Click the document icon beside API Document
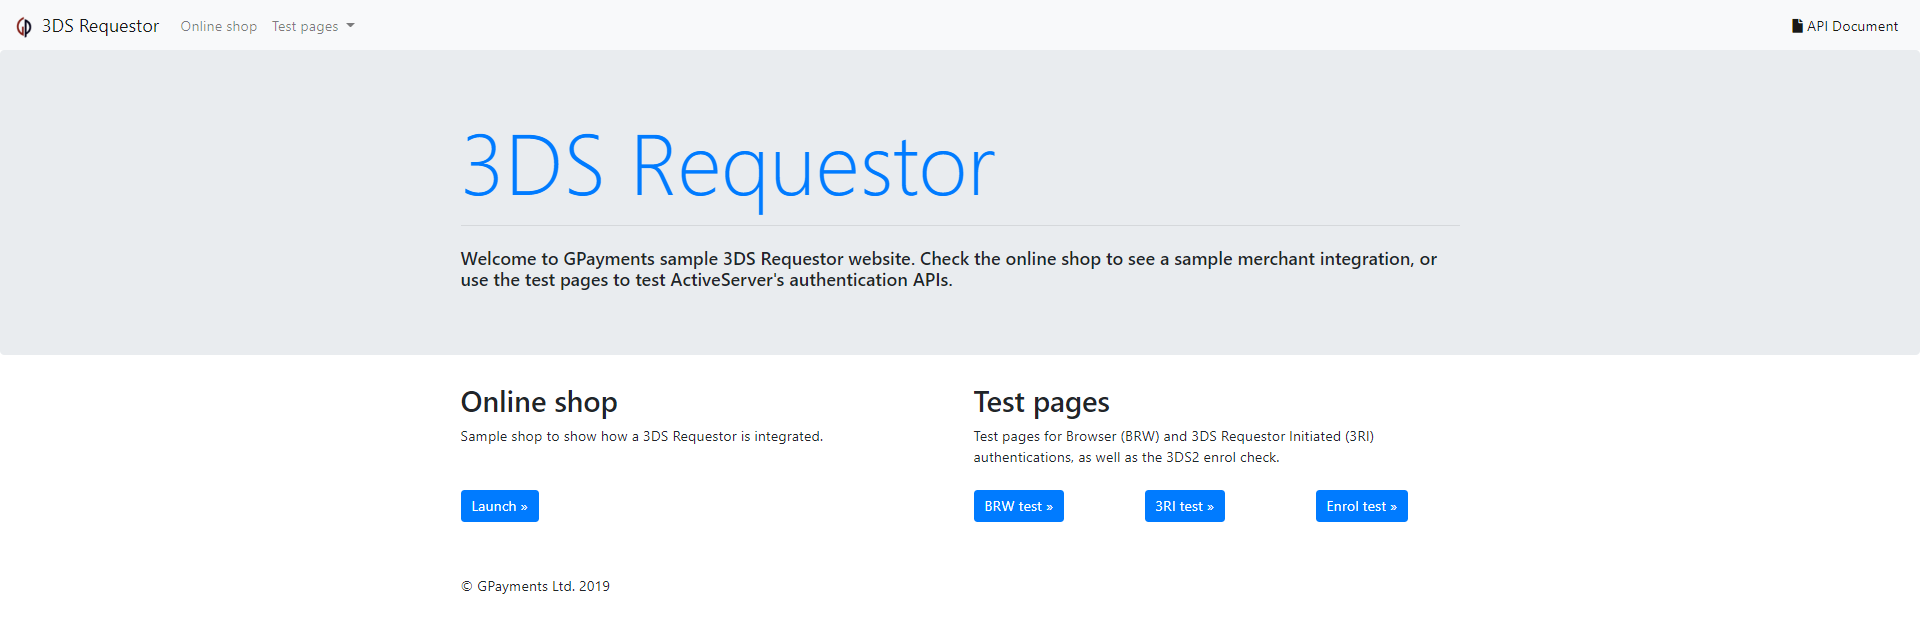Viewport: 1920px width, 618px height. tap(1797, 26)
